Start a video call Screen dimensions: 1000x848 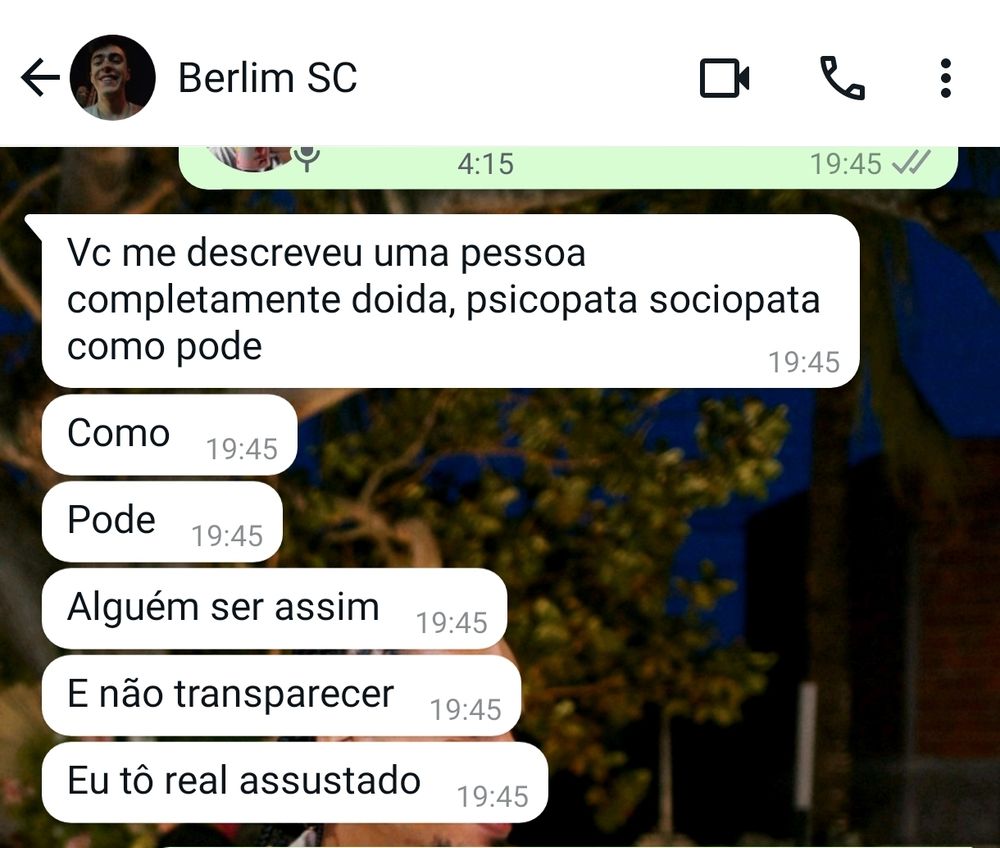[x=724, y=78]
